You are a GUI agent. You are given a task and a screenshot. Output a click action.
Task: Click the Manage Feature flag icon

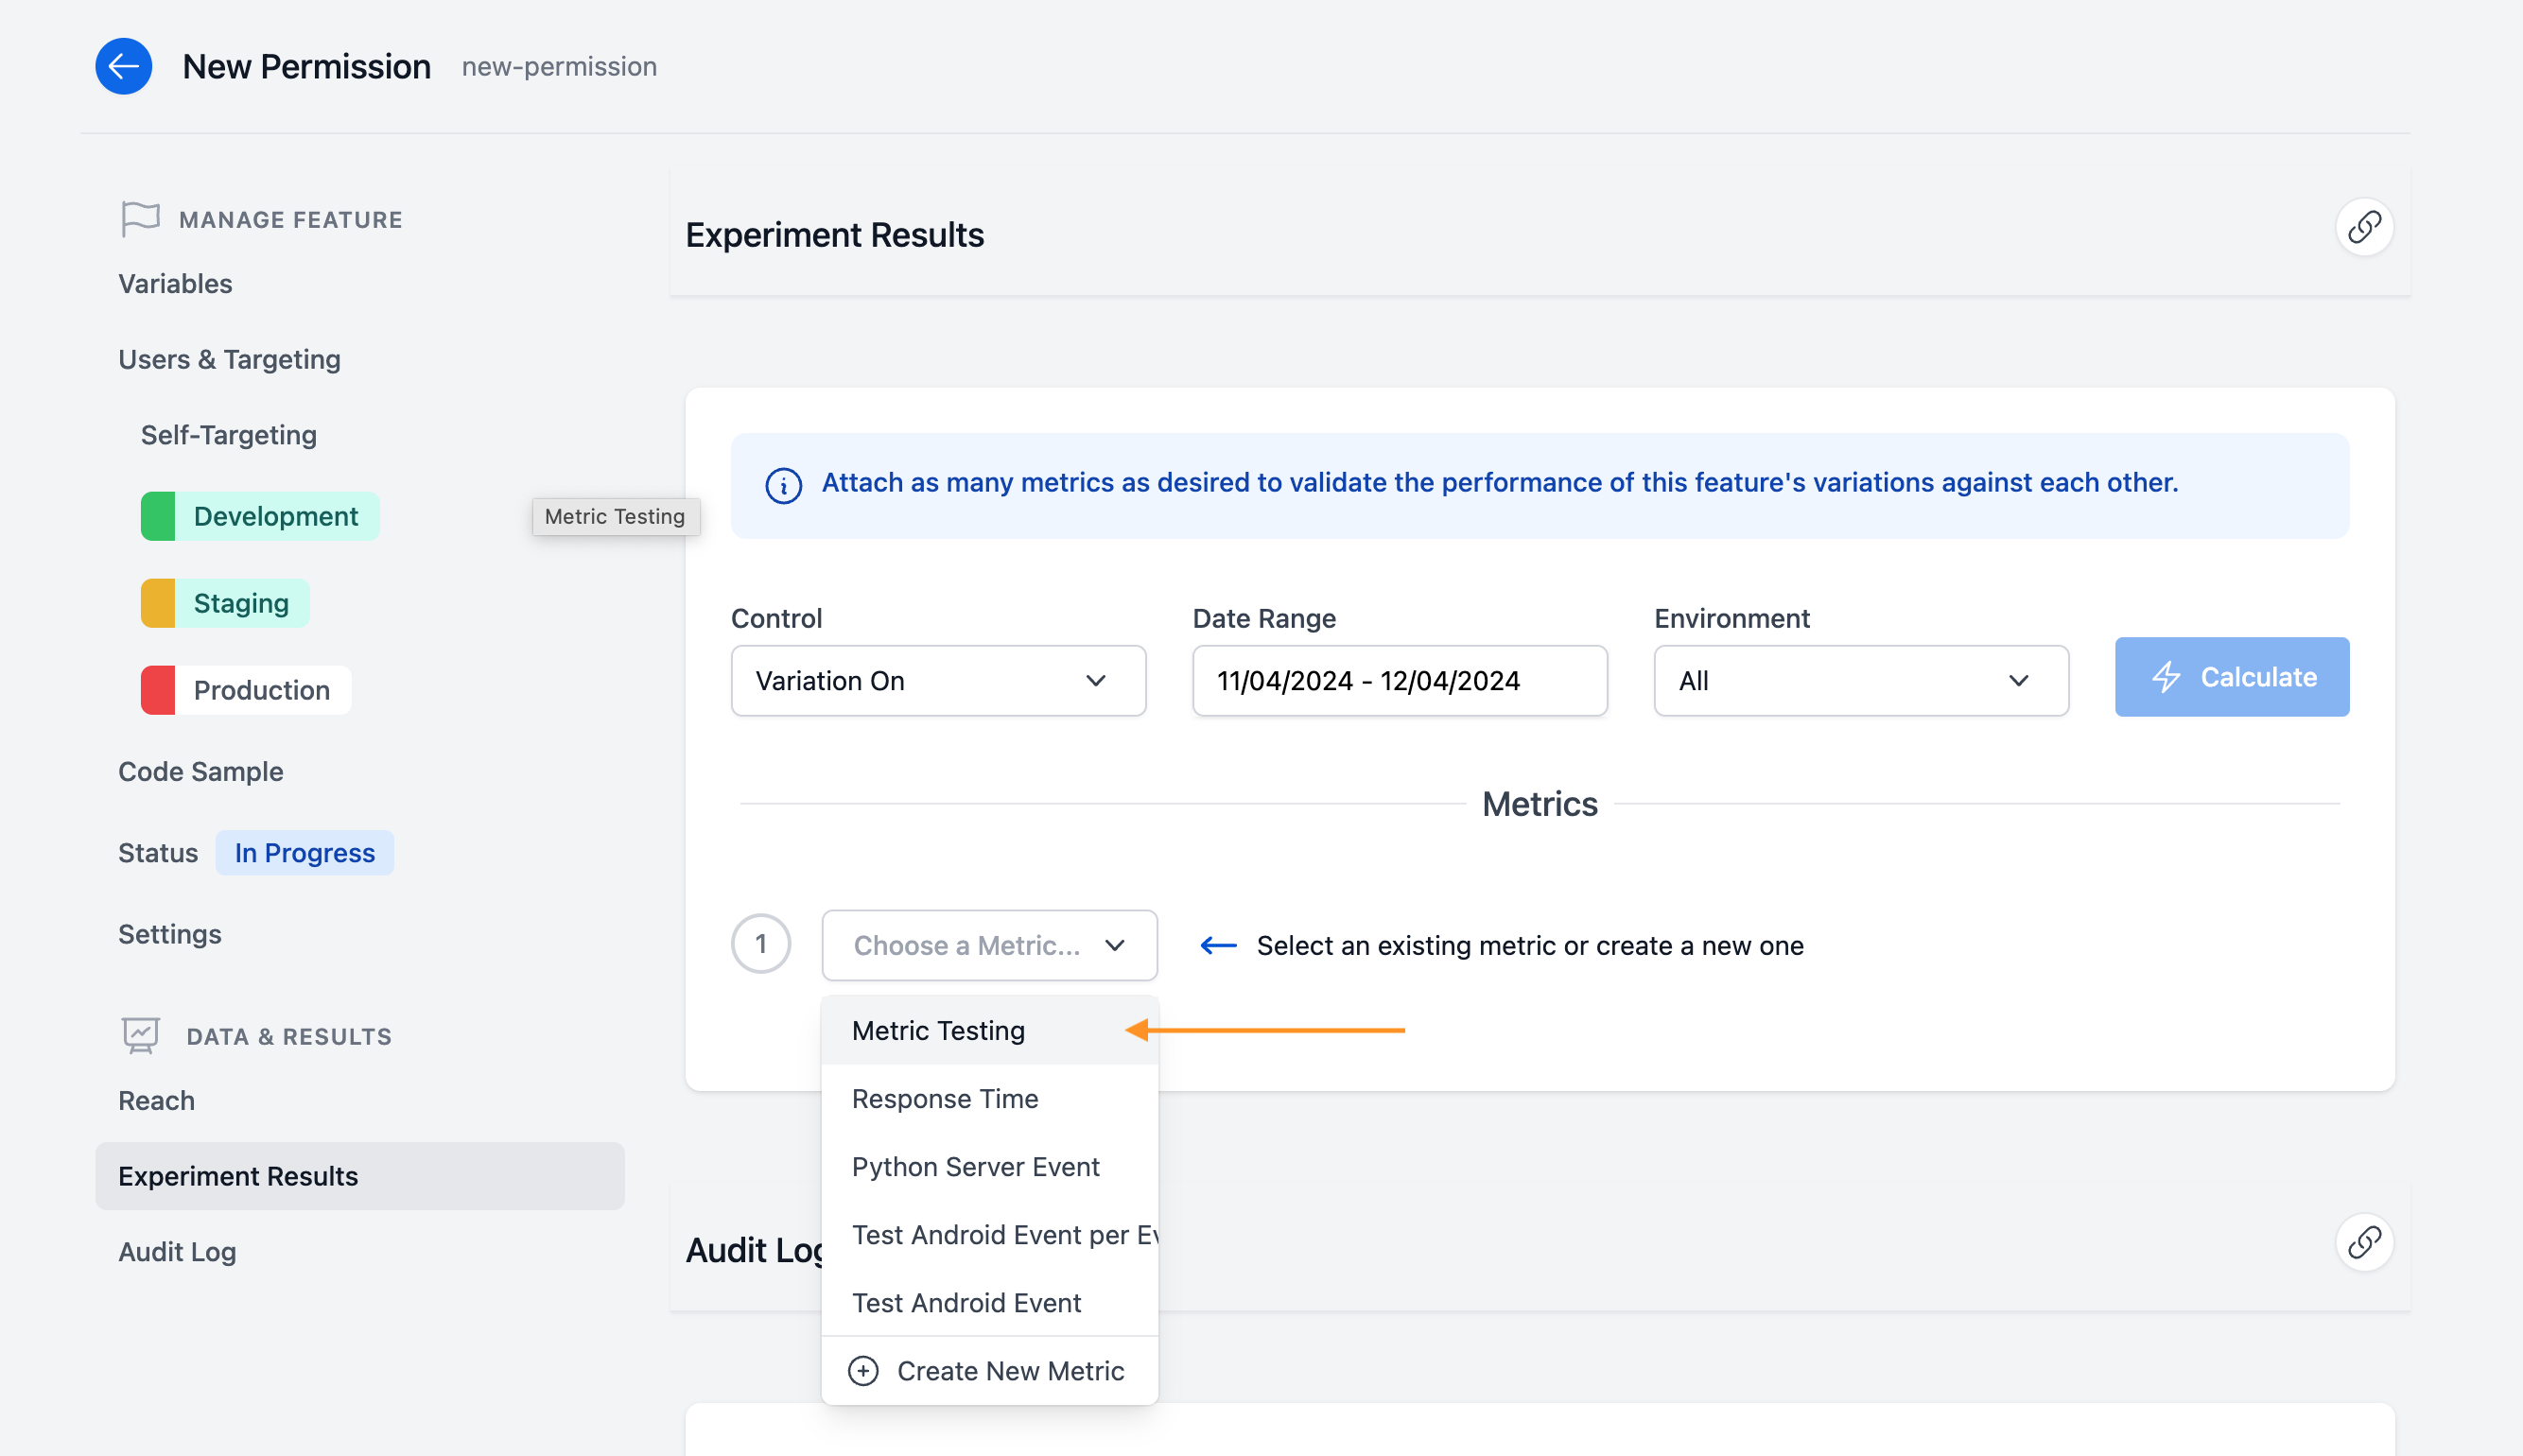tap(140, 218)
